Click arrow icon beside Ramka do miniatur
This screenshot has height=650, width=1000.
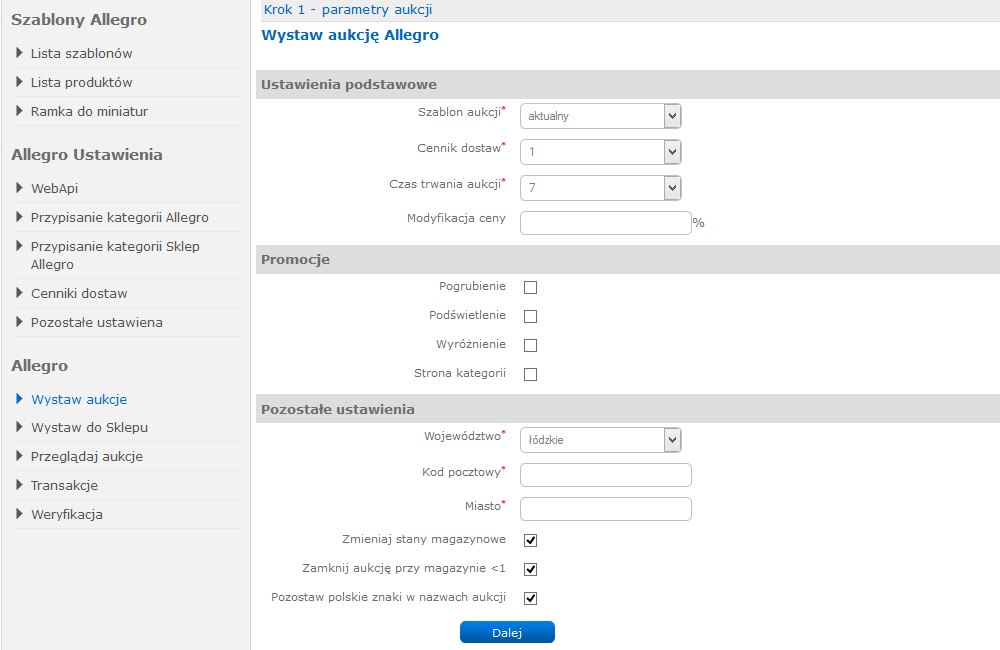tap(19, 111)
